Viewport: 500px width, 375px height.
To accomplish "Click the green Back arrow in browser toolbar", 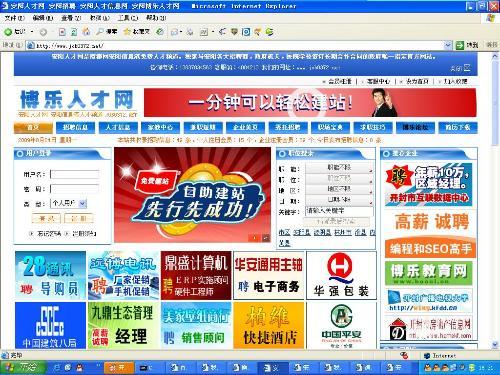I will [8, 32].
